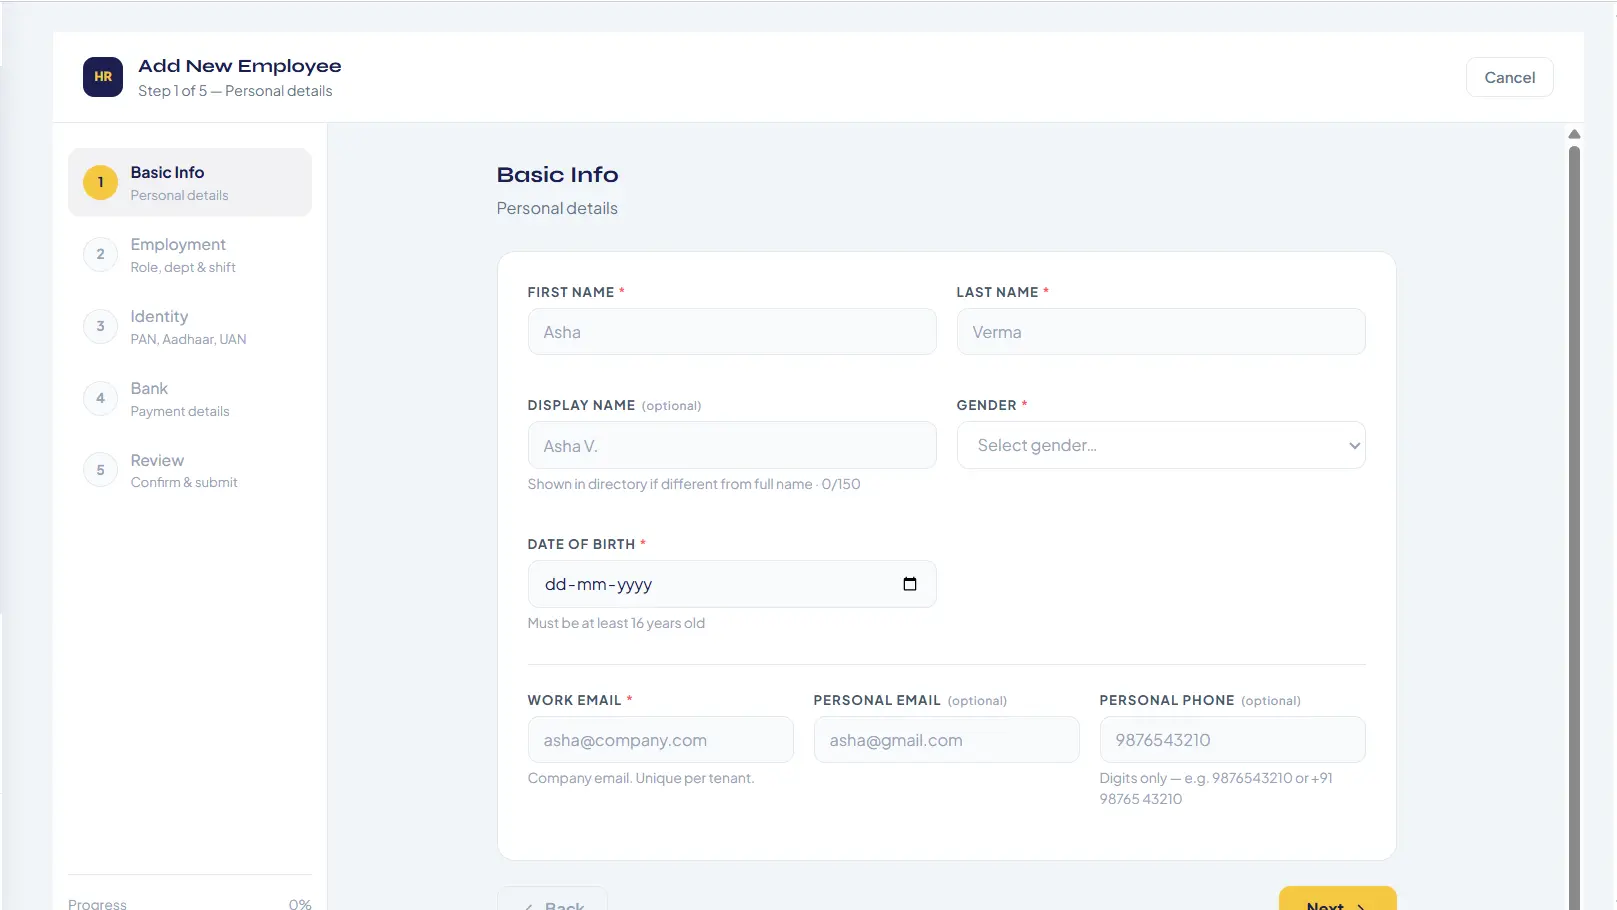Focus the Display Name field
Image resolution: width=1617 pixels, height=910 pixels.
coord(732,445)
